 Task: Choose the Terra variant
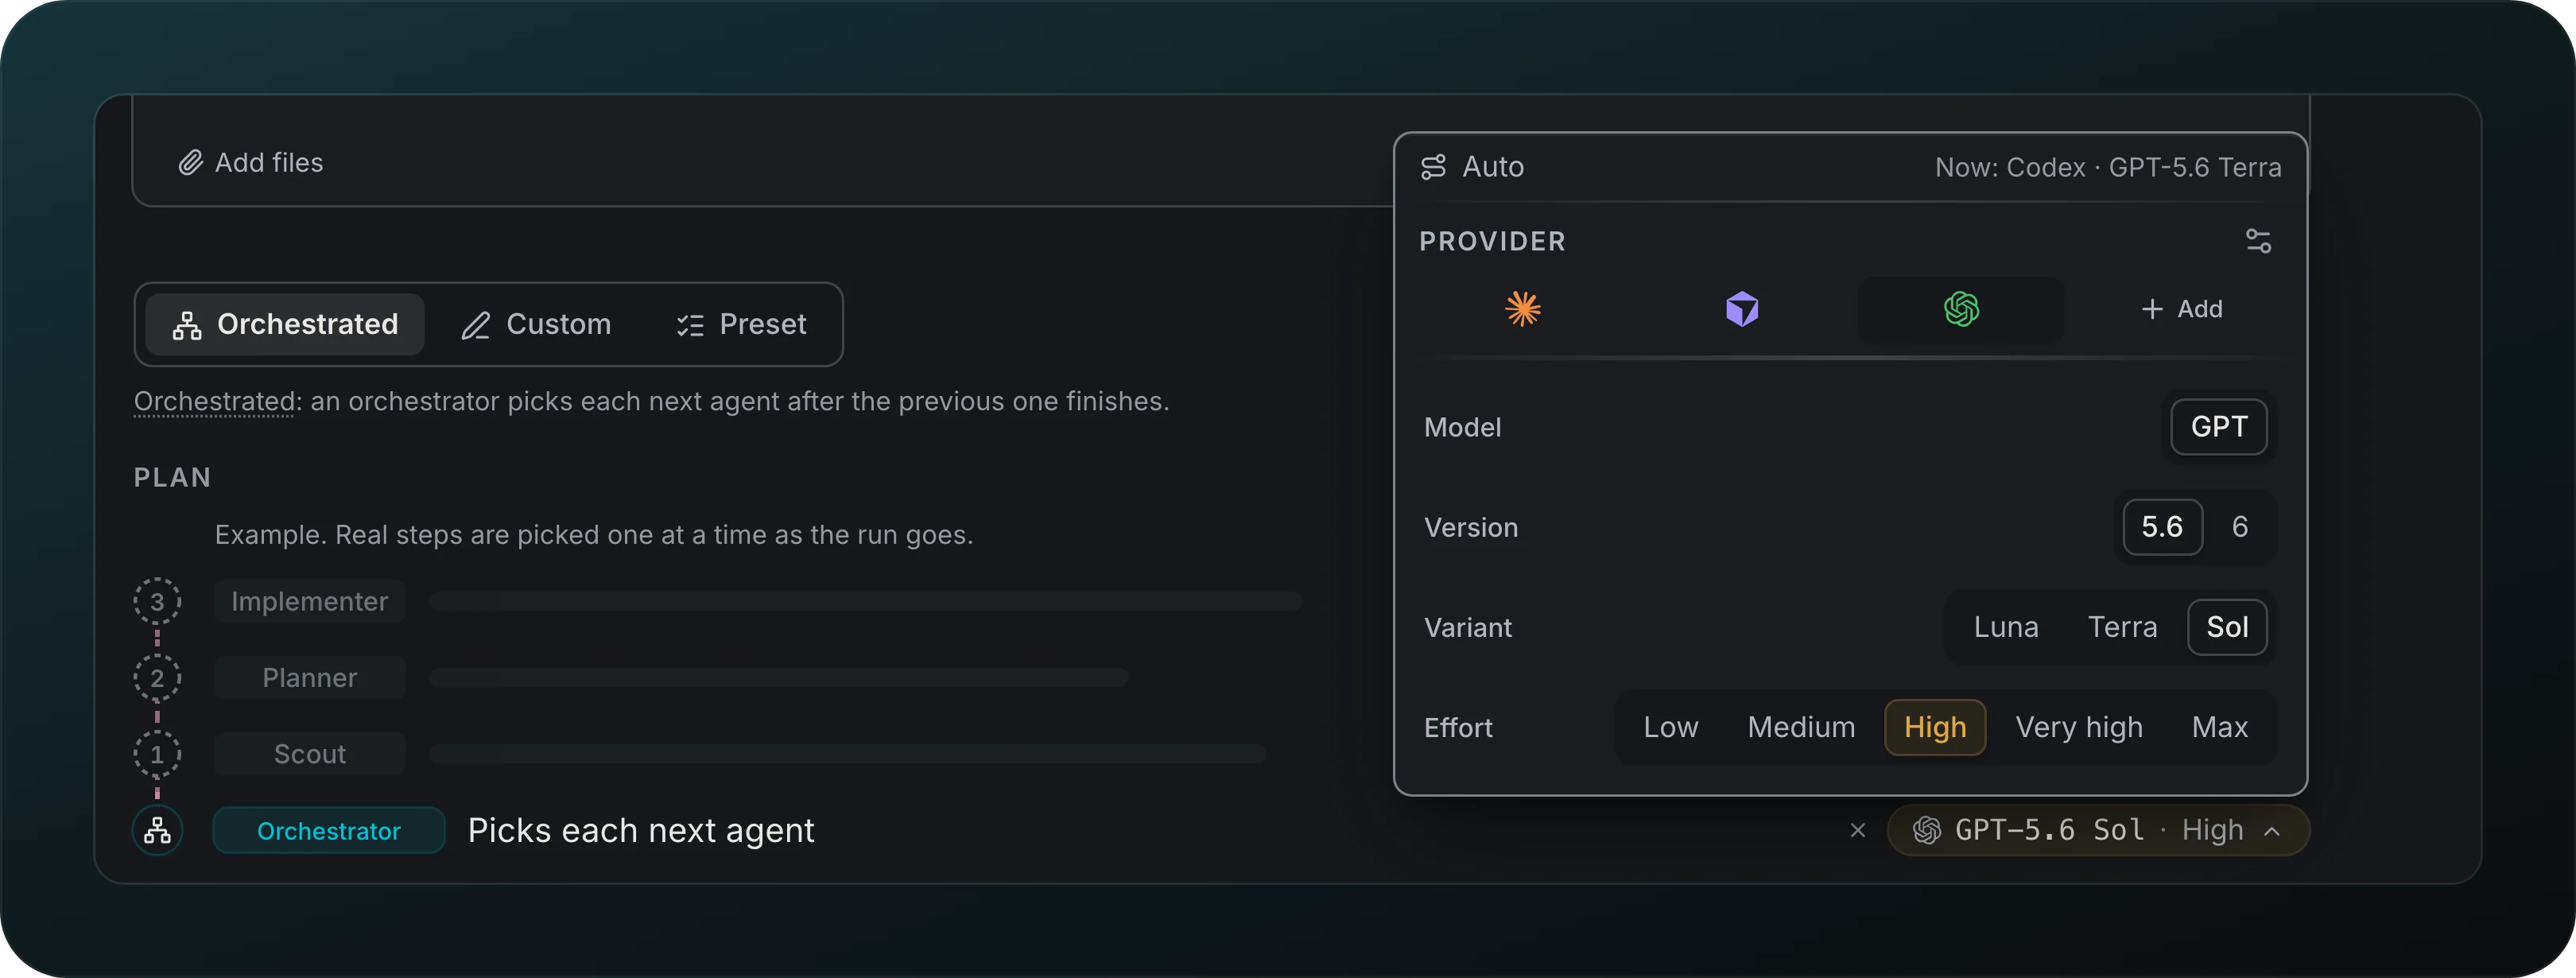pyautogui.click(x=2122, y=627)
